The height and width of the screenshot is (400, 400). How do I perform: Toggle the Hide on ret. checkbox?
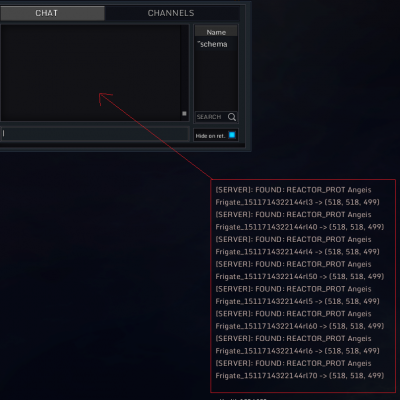click(232, 135)
